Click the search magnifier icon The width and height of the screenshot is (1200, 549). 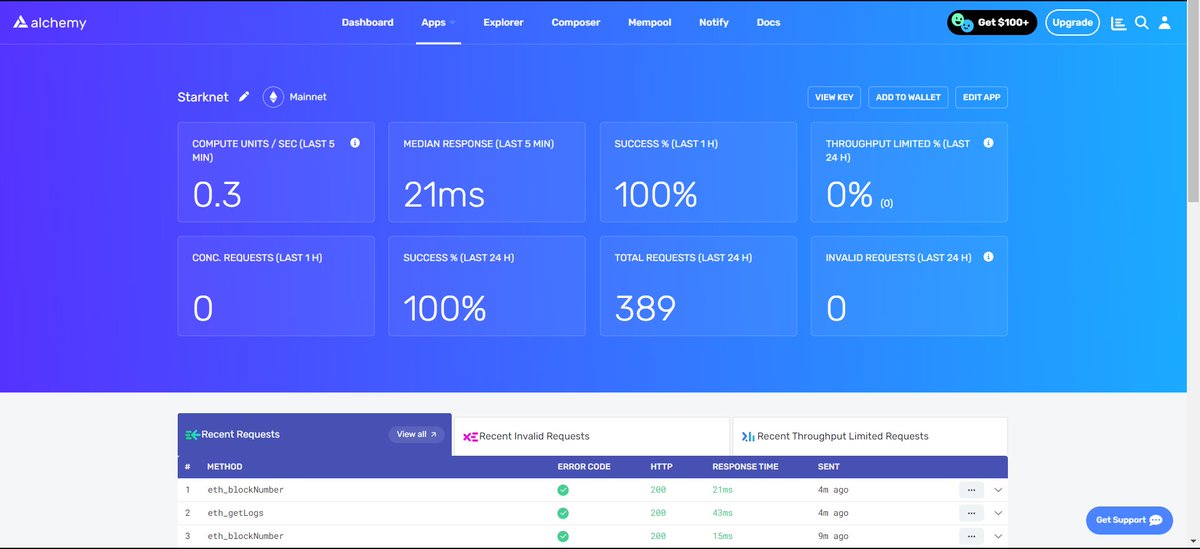point(1141,22)
